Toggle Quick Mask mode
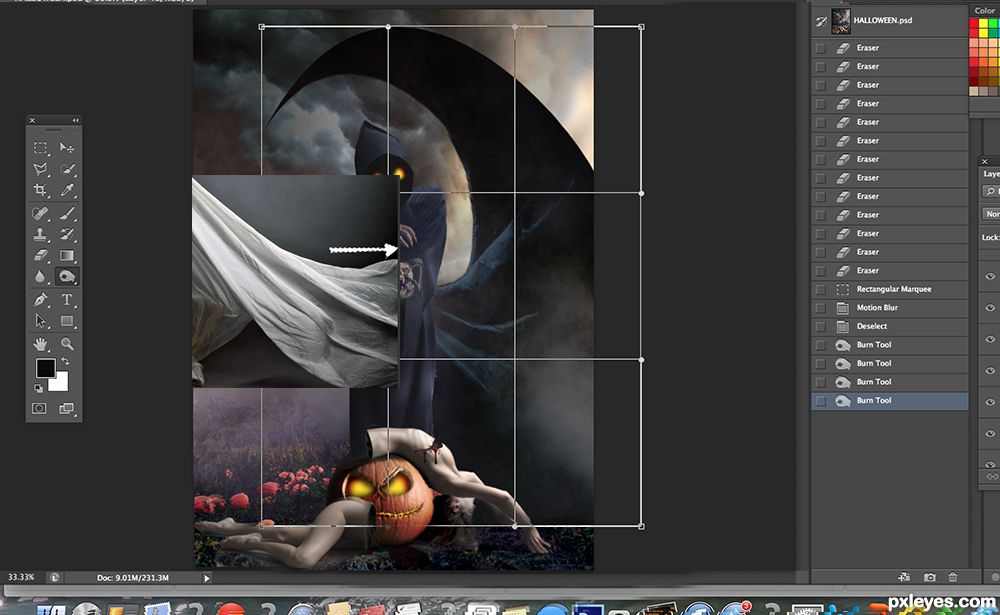1000x615 pixels. [x=40, y=408]
